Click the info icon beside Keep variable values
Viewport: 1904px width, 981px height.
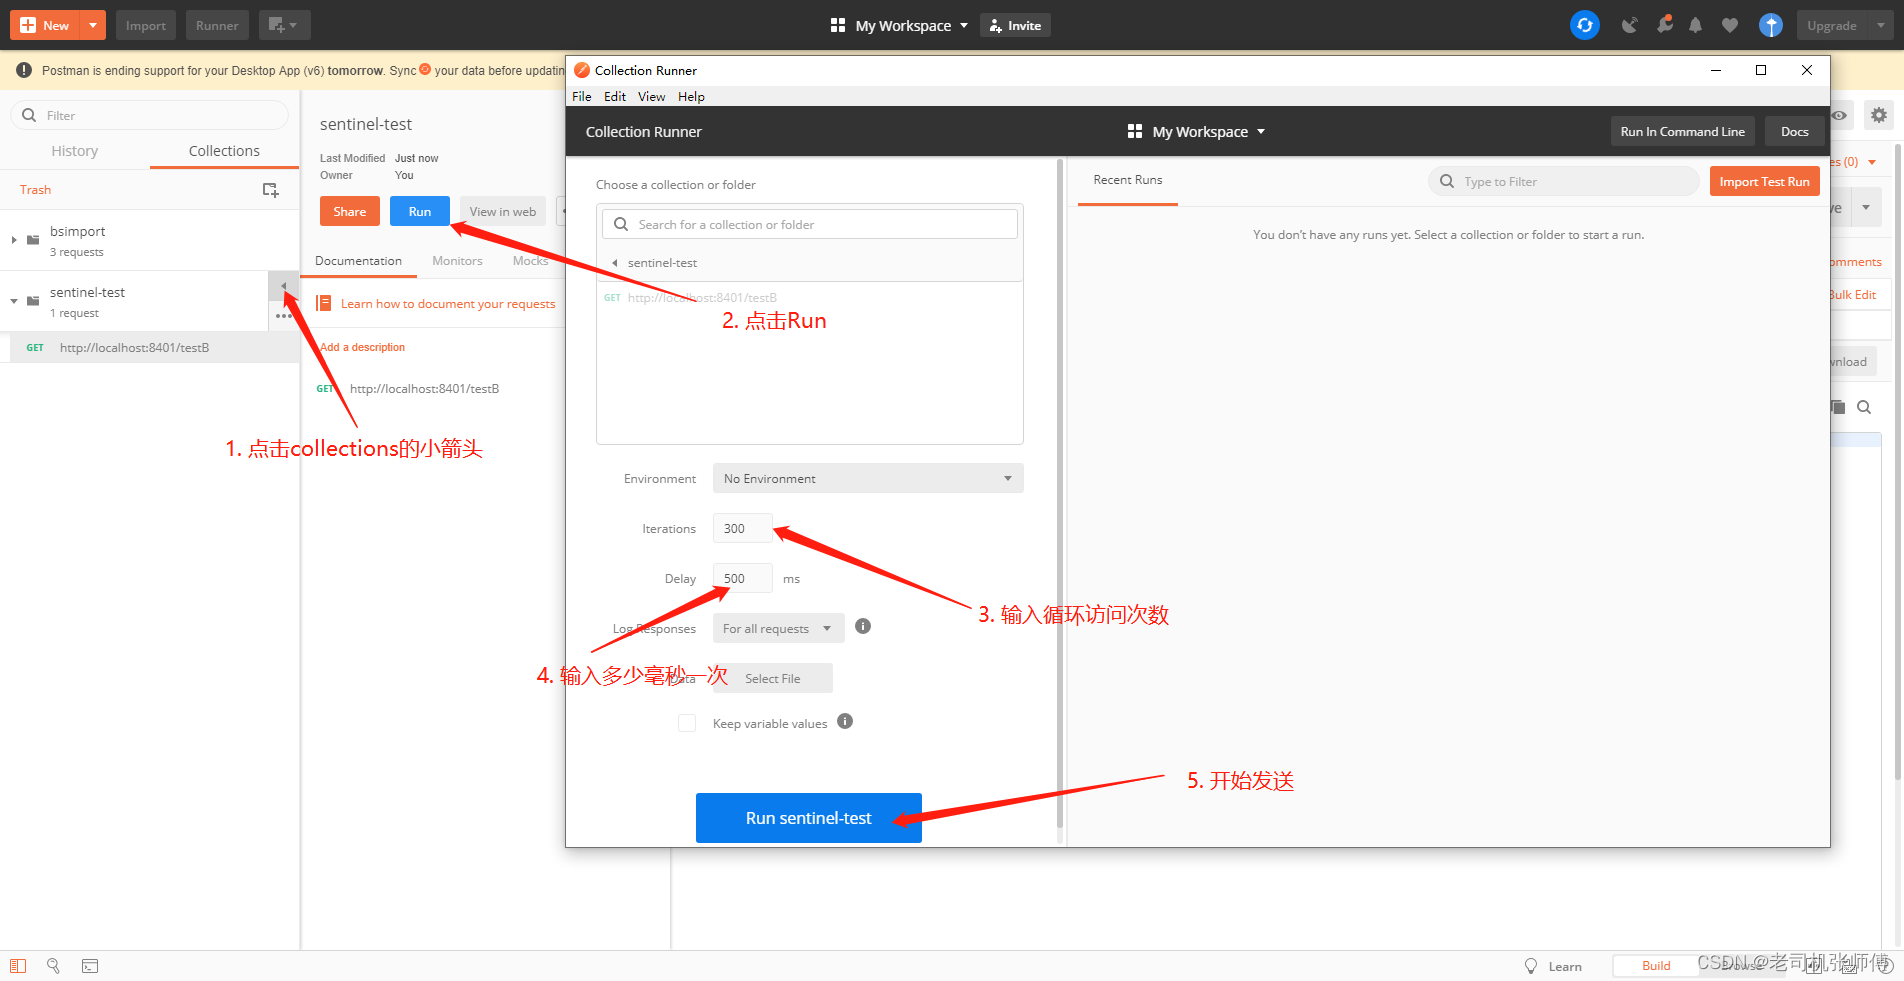[x=845, y=721]
